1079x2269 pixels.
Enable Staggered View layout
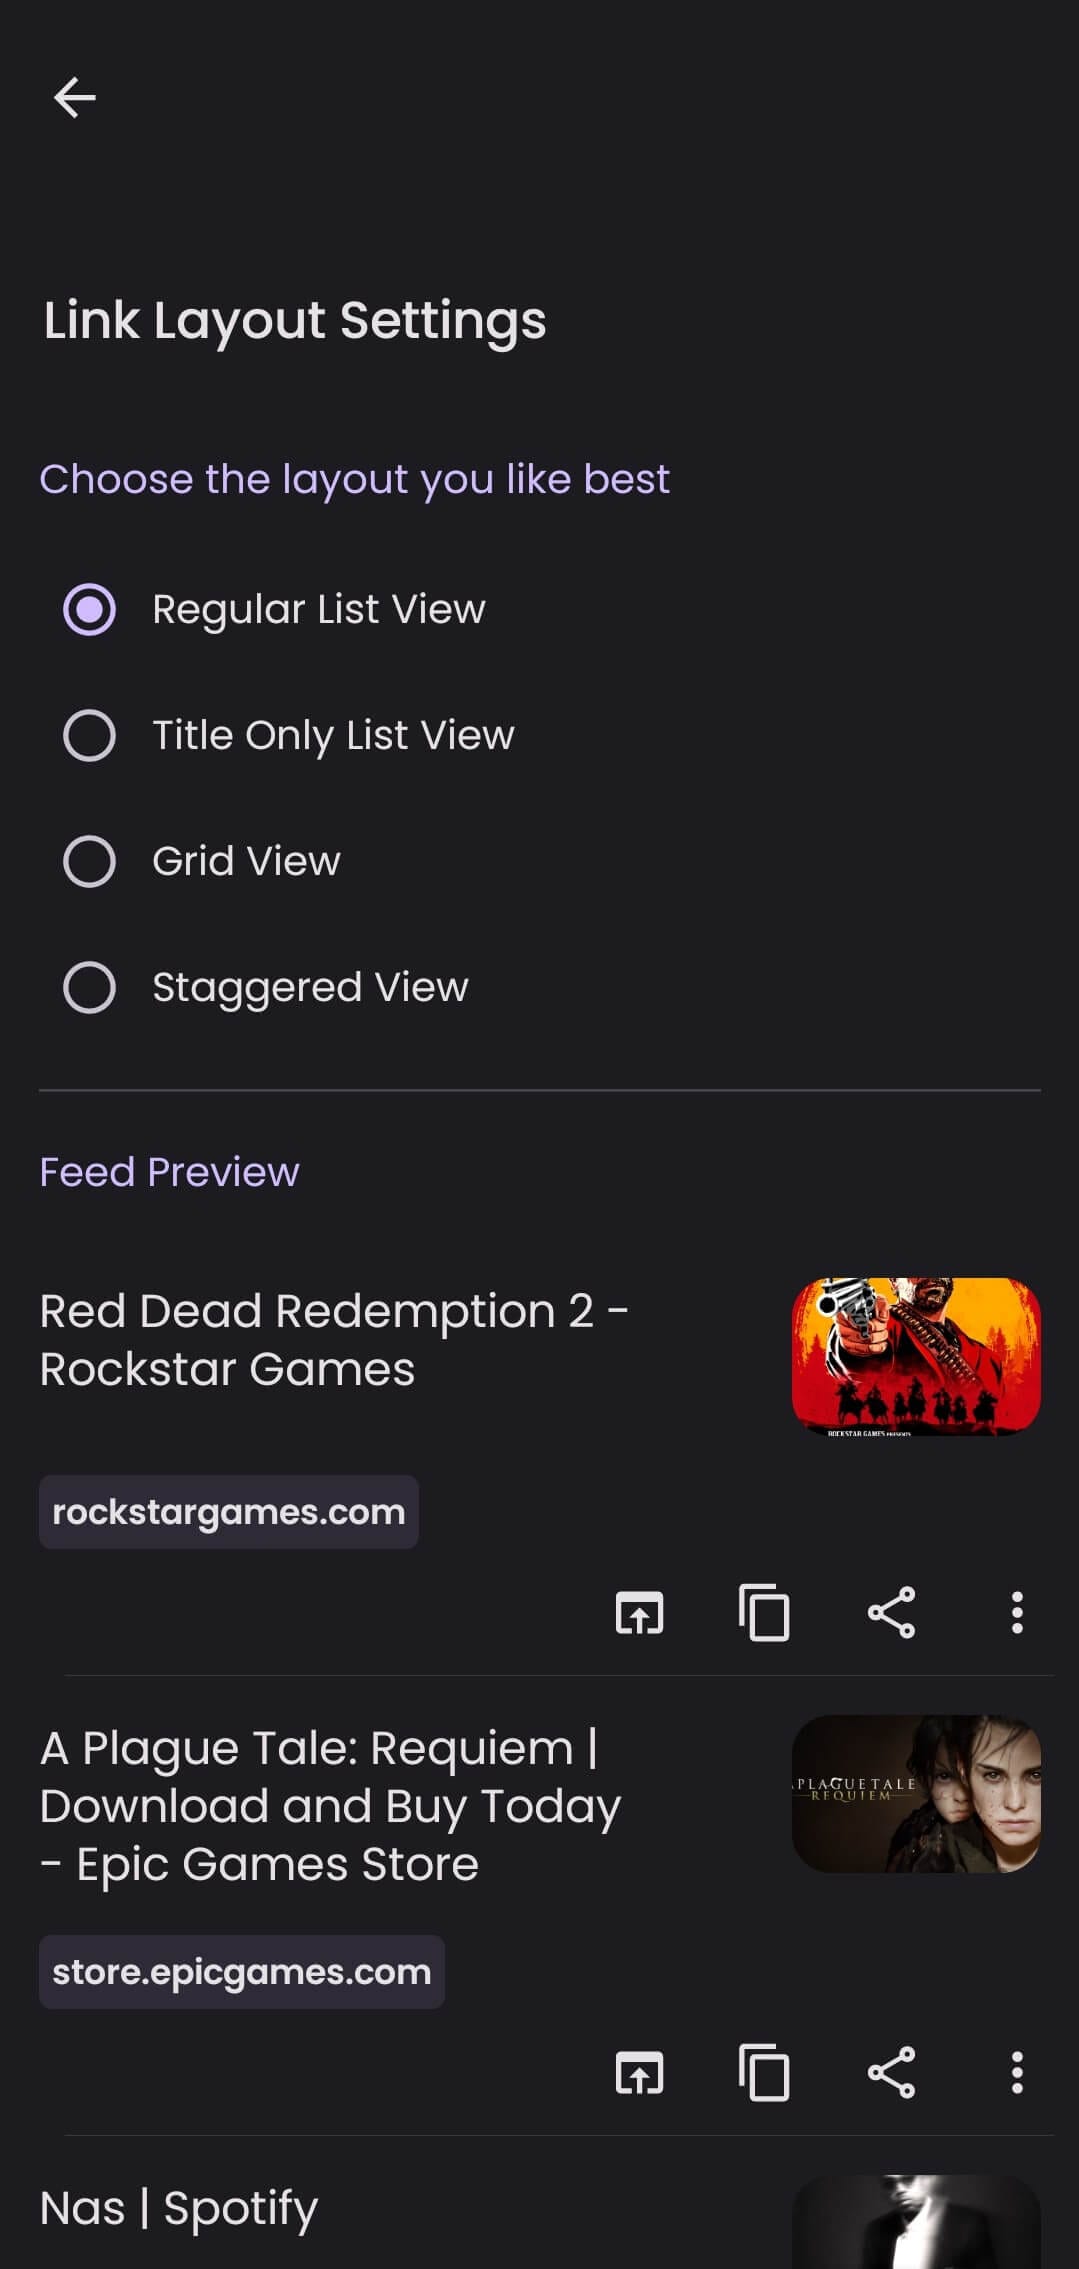[90, 987]
